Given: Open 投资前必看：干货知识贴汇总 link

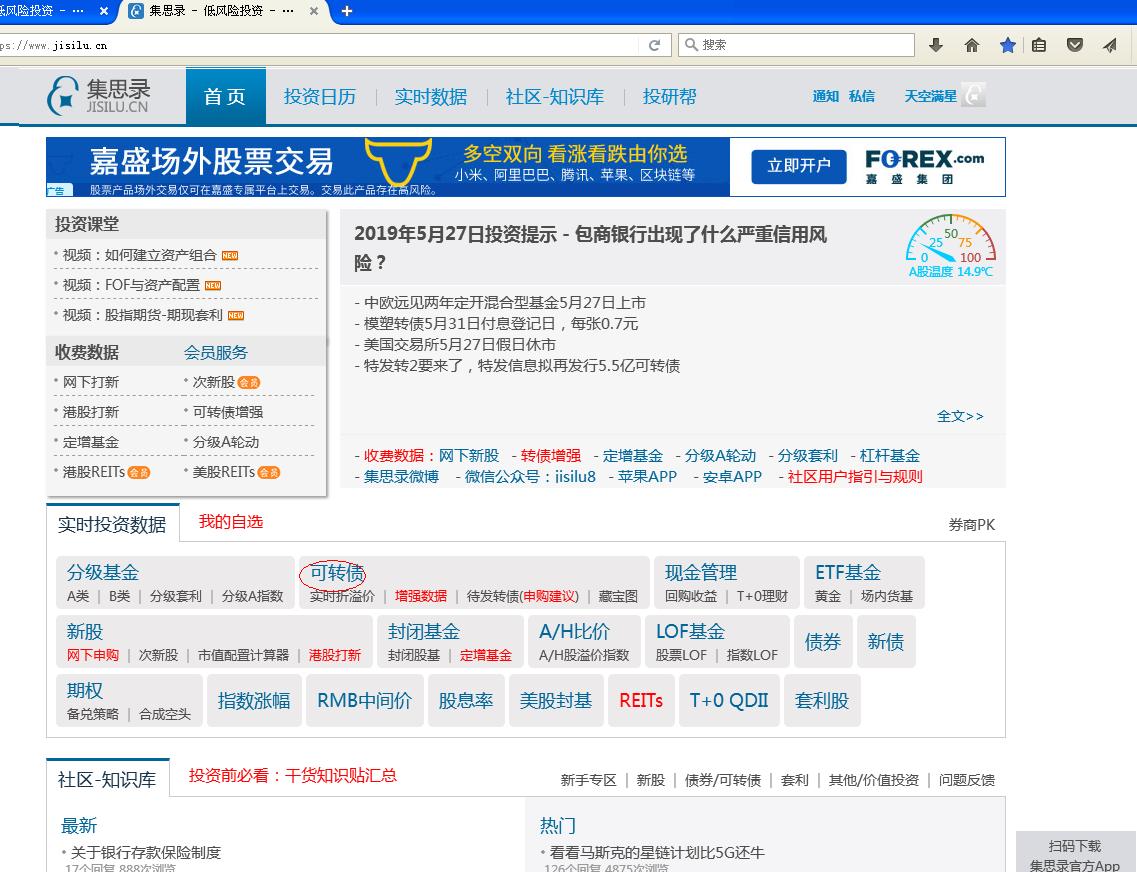Looking at the screenshot, I should [293, 776].
